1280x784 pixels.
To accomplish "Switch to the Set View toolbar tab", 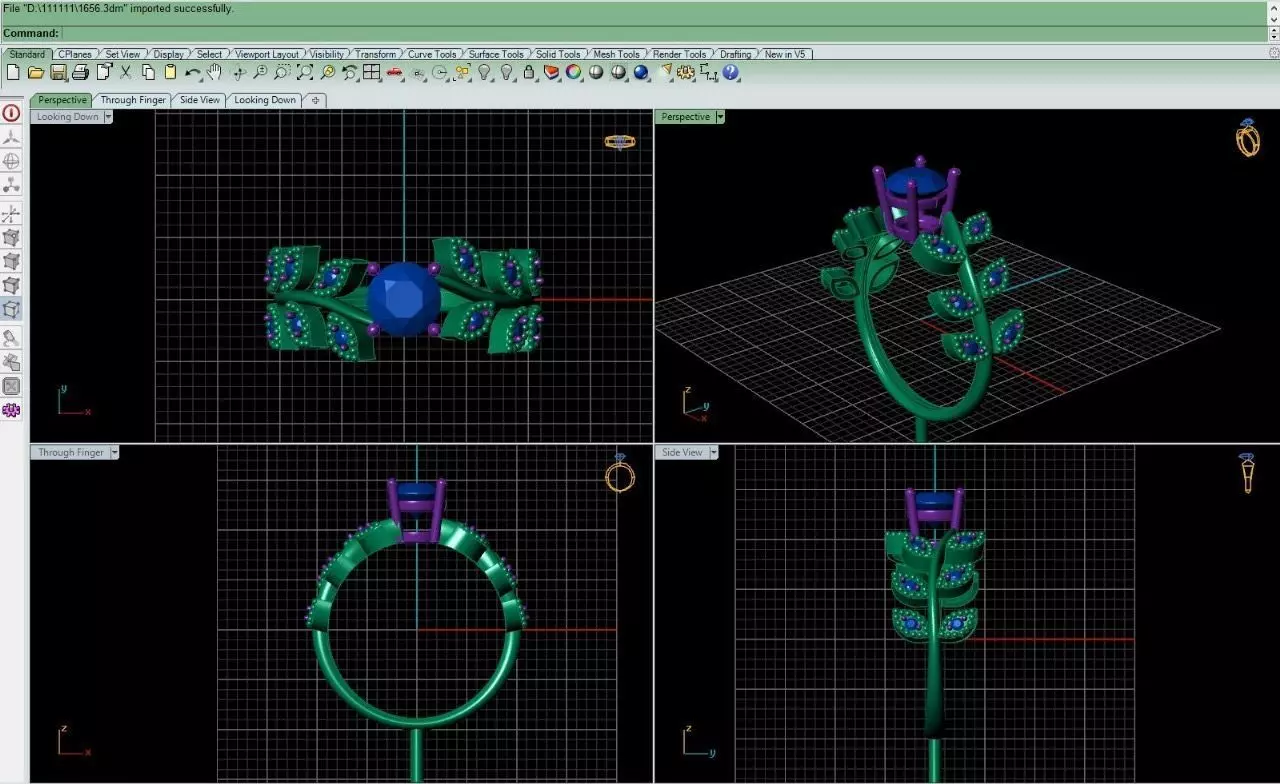I will point(123,54).
